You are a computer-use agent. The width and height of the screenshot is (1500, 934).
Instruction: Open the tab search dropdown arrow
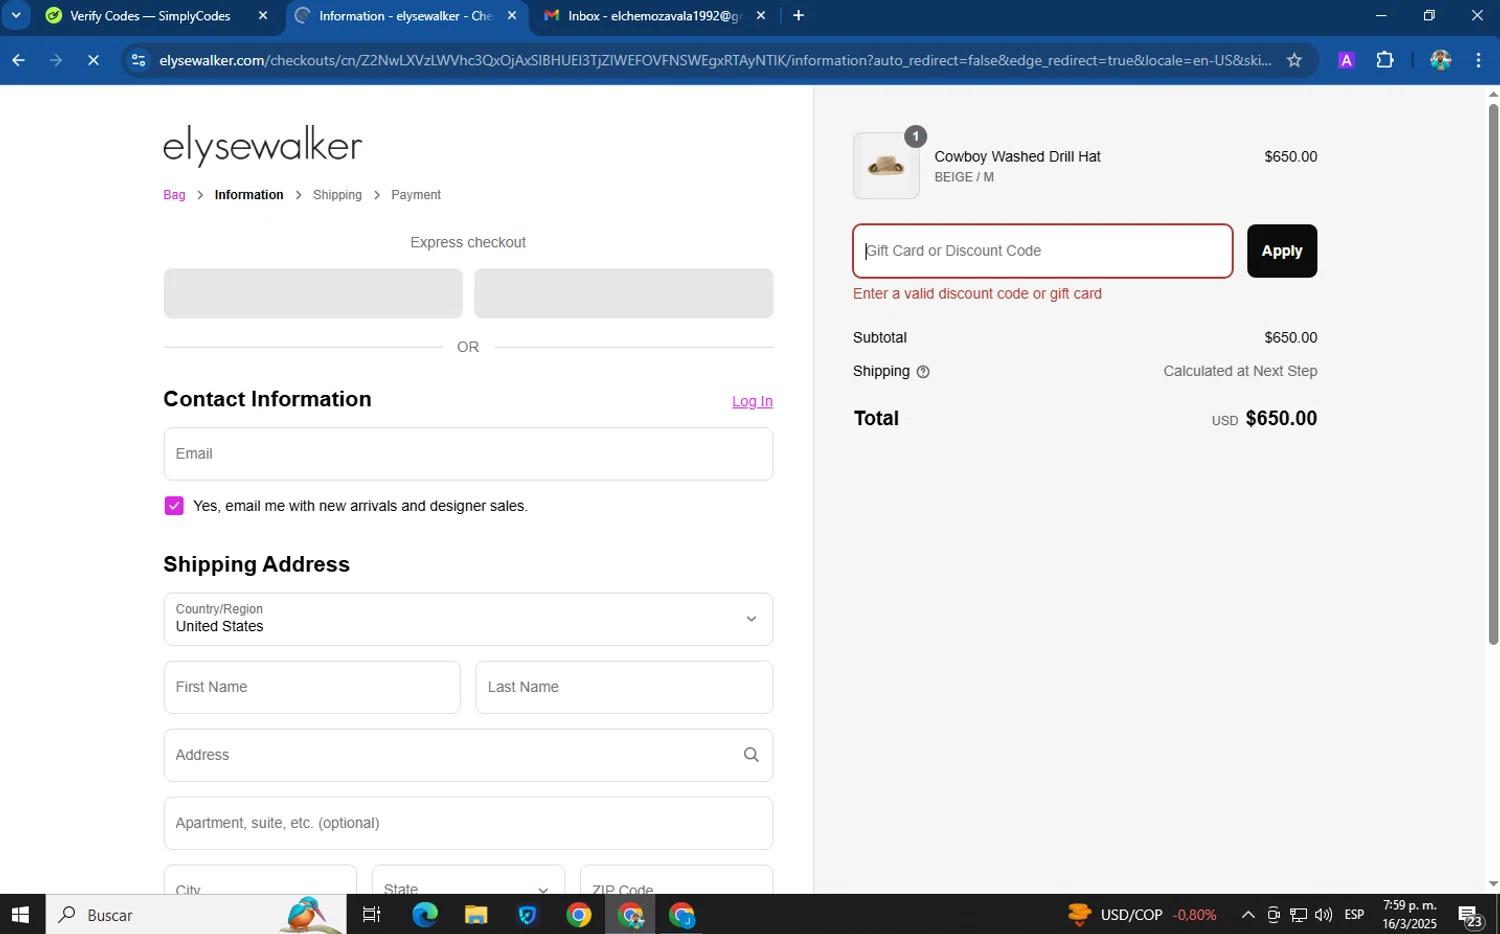coord(16,16)
